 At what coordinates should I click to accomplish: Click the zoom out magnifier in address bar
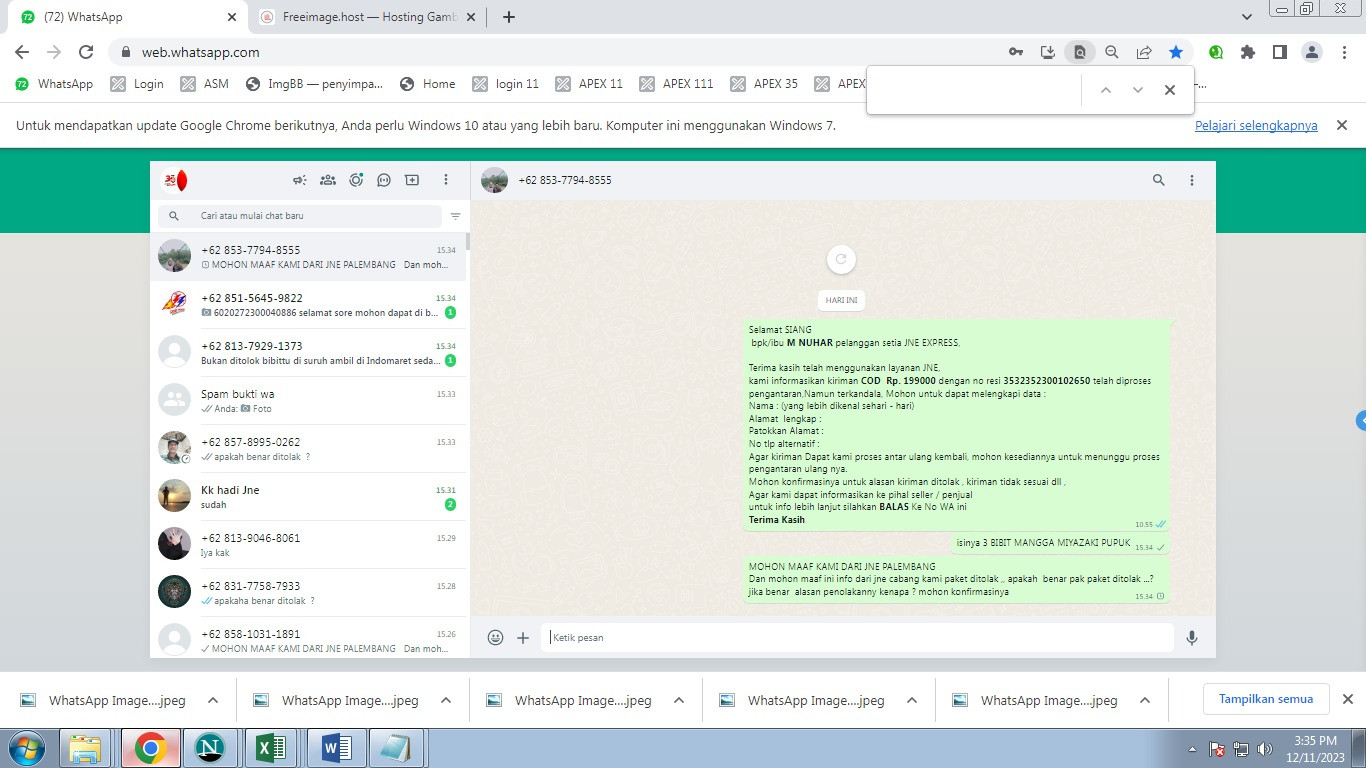tap(1111, 52)
